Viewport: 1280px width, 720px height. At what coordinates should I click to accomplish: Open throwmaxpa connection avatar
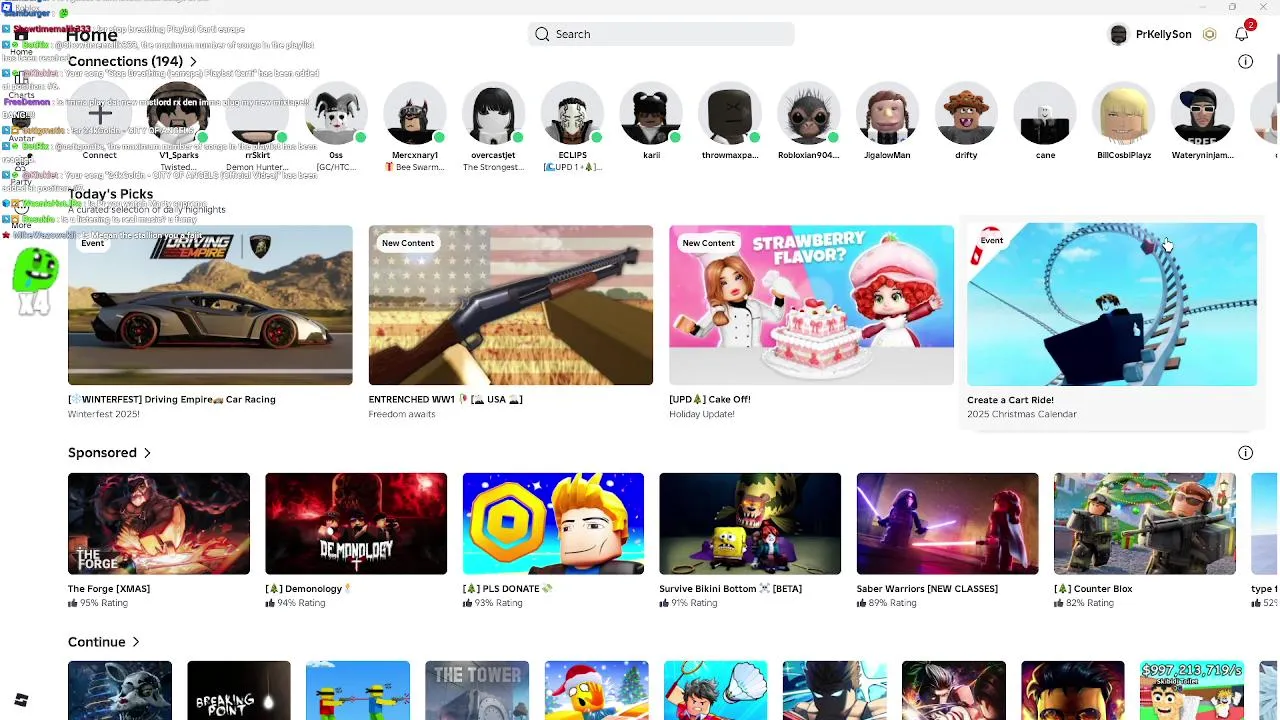click(x=730, y=114)
